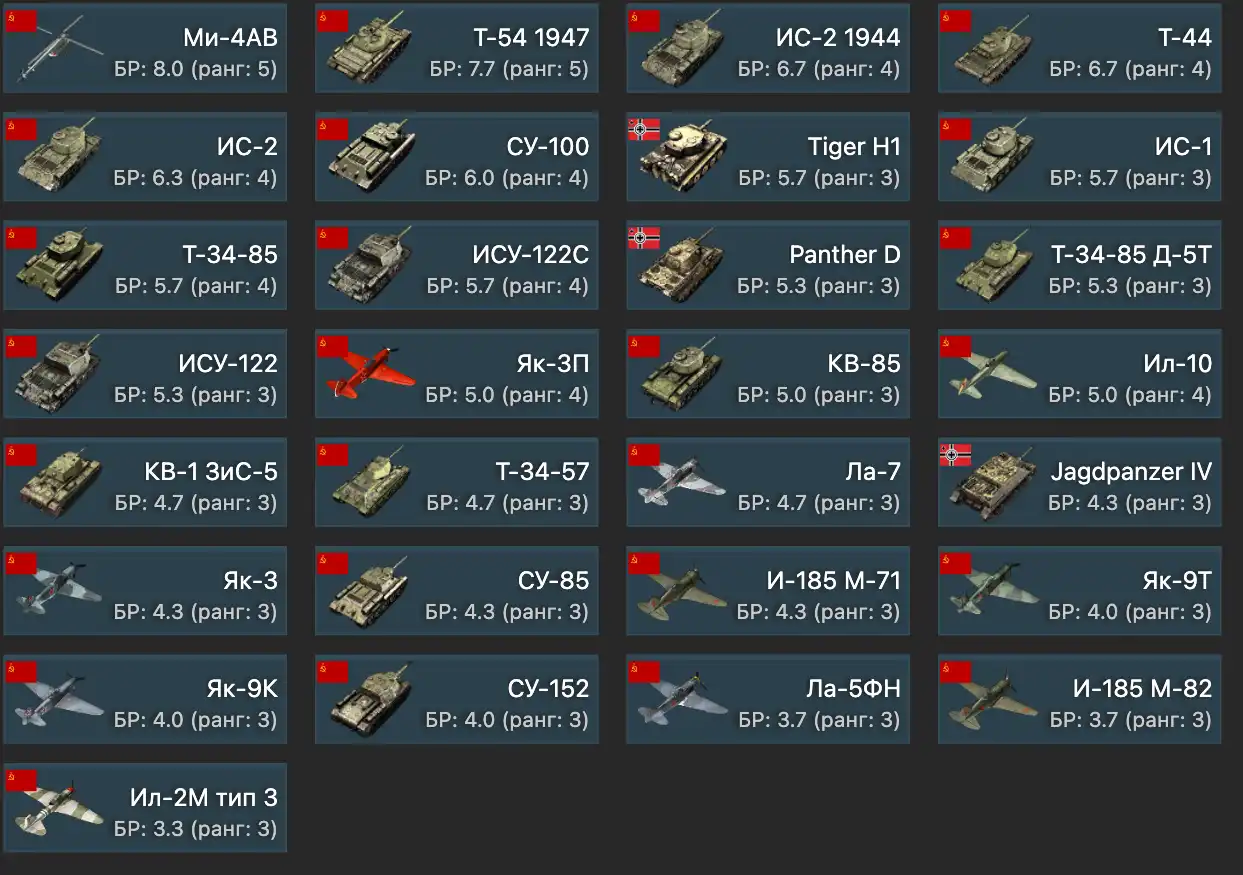The image size is (1243, 875).
Task: Click the German flag on Panther D card
Action: coord(644,238)
